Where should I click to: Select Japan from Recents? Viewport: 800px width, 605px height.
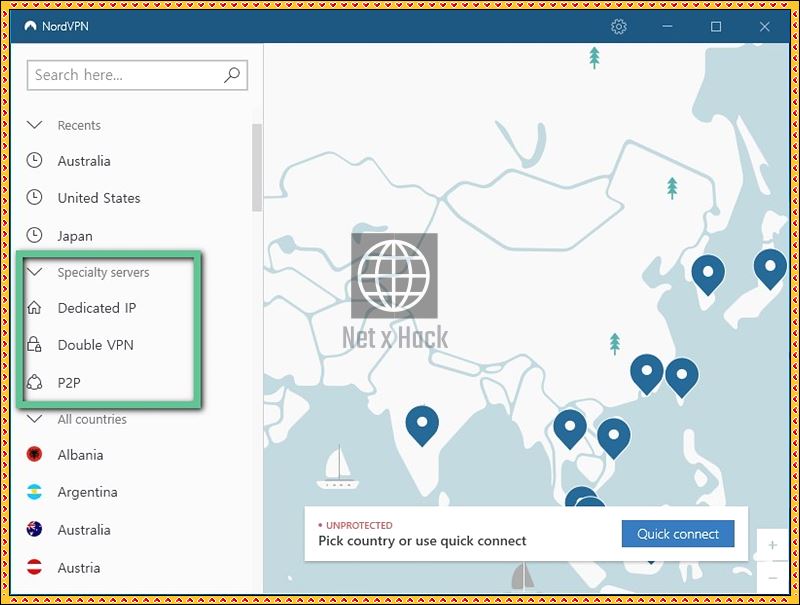click(x=74, y=236)
